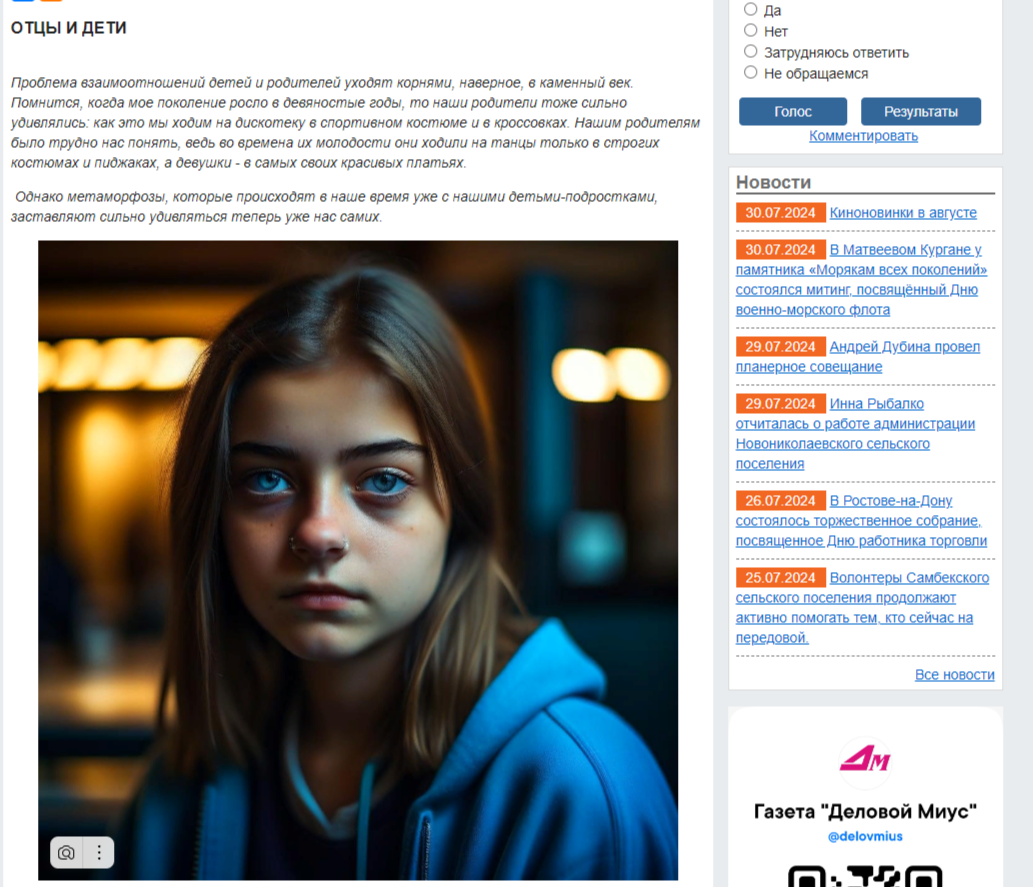1033x887 pixels.
Task: Click the 'Газета "Деловой Миус"' title
Action: 865,811
